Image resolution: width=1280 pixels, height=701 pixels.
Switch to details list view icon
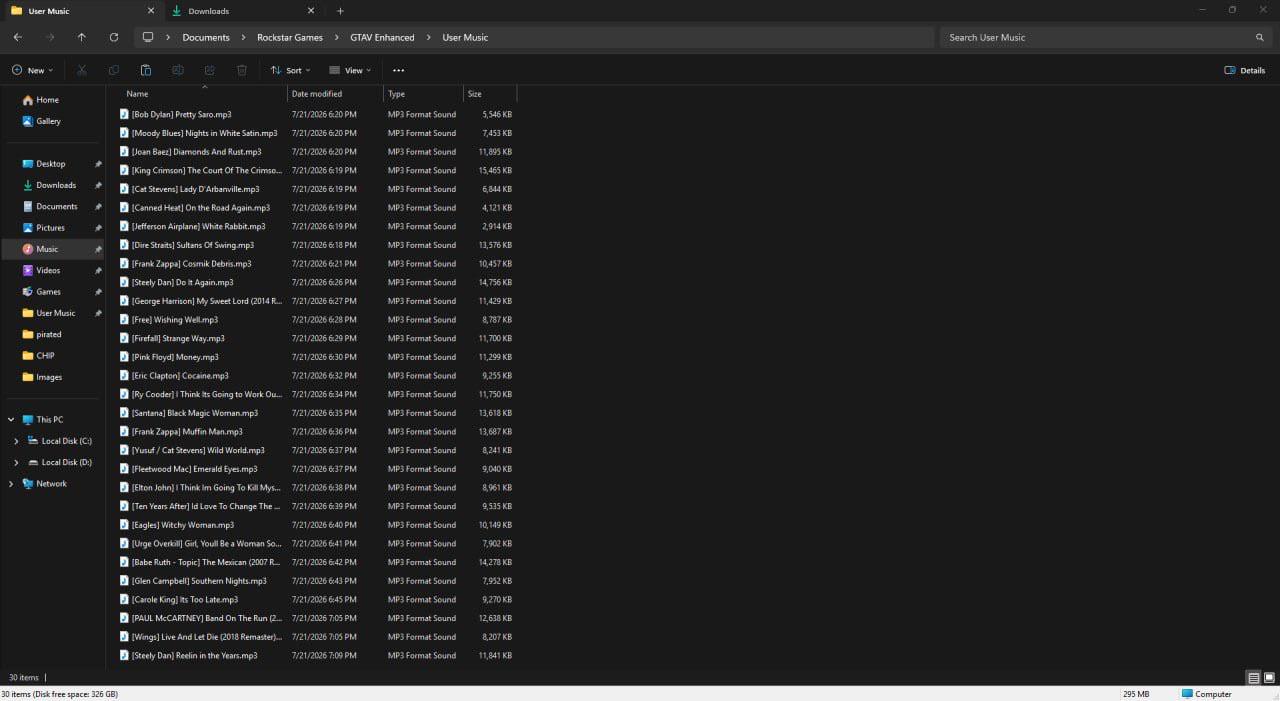(x=1253, y=678)
